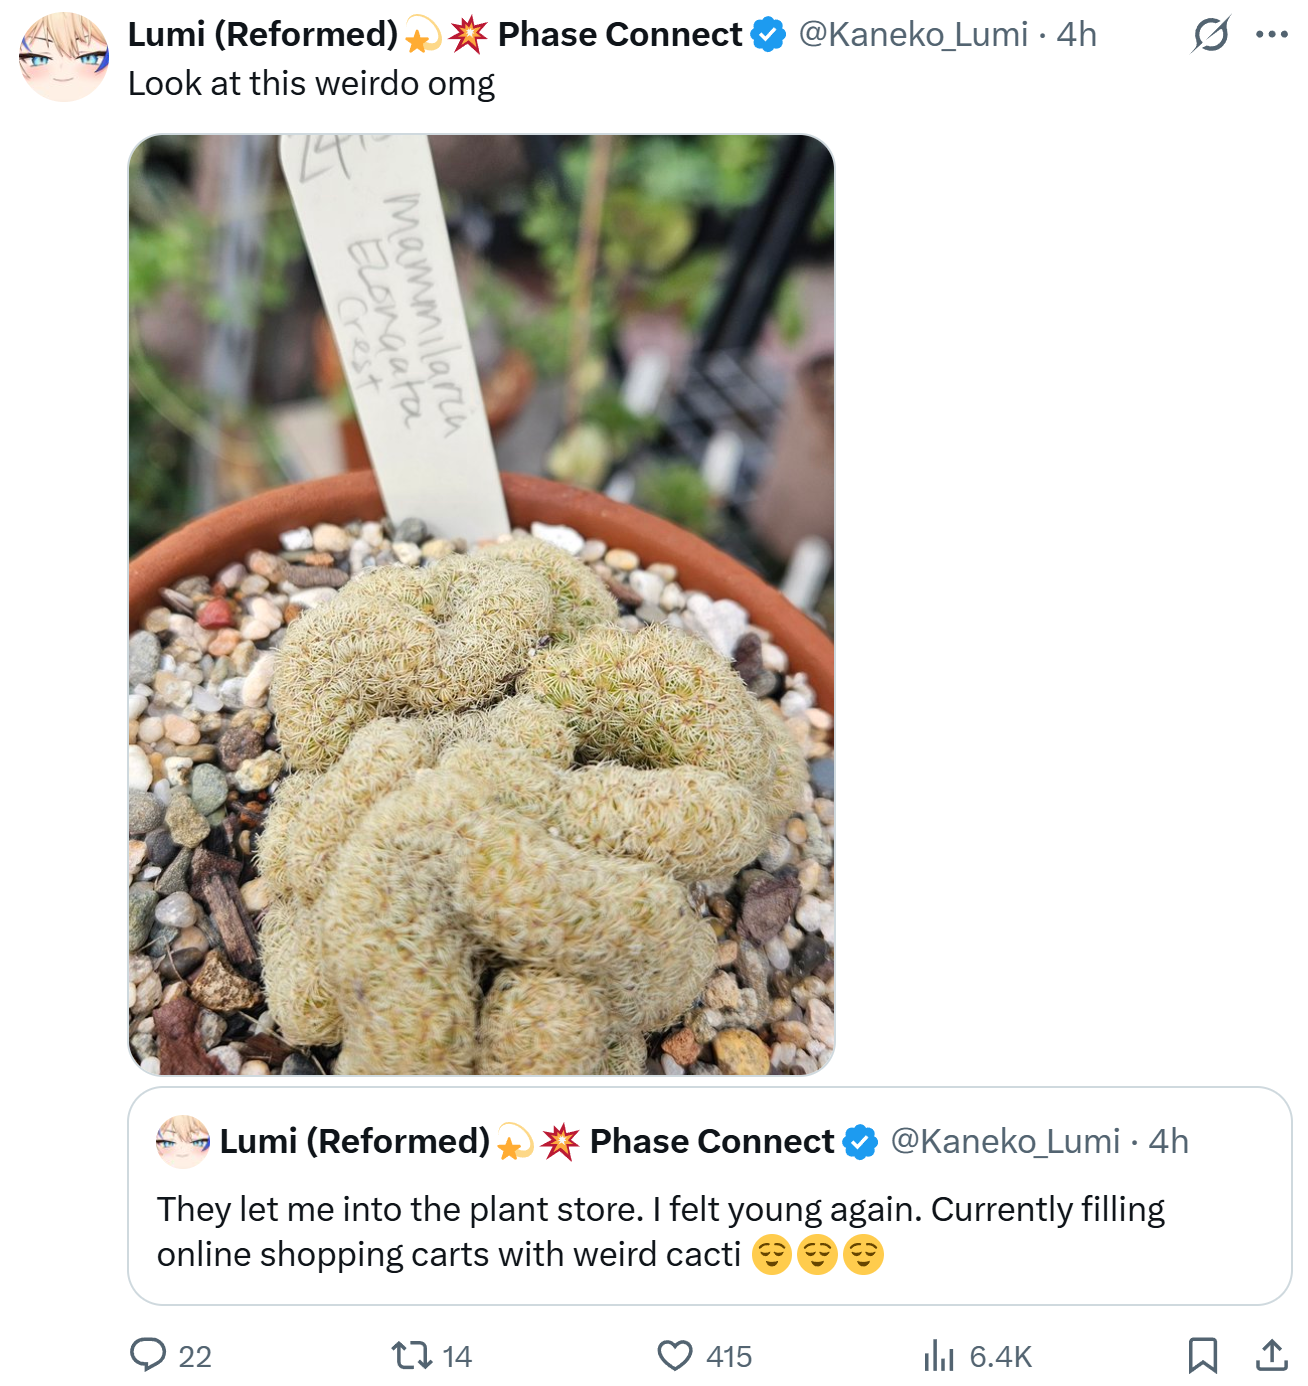
Task: Click the 14 reposts count
Action: click(x=457, y=1357)
